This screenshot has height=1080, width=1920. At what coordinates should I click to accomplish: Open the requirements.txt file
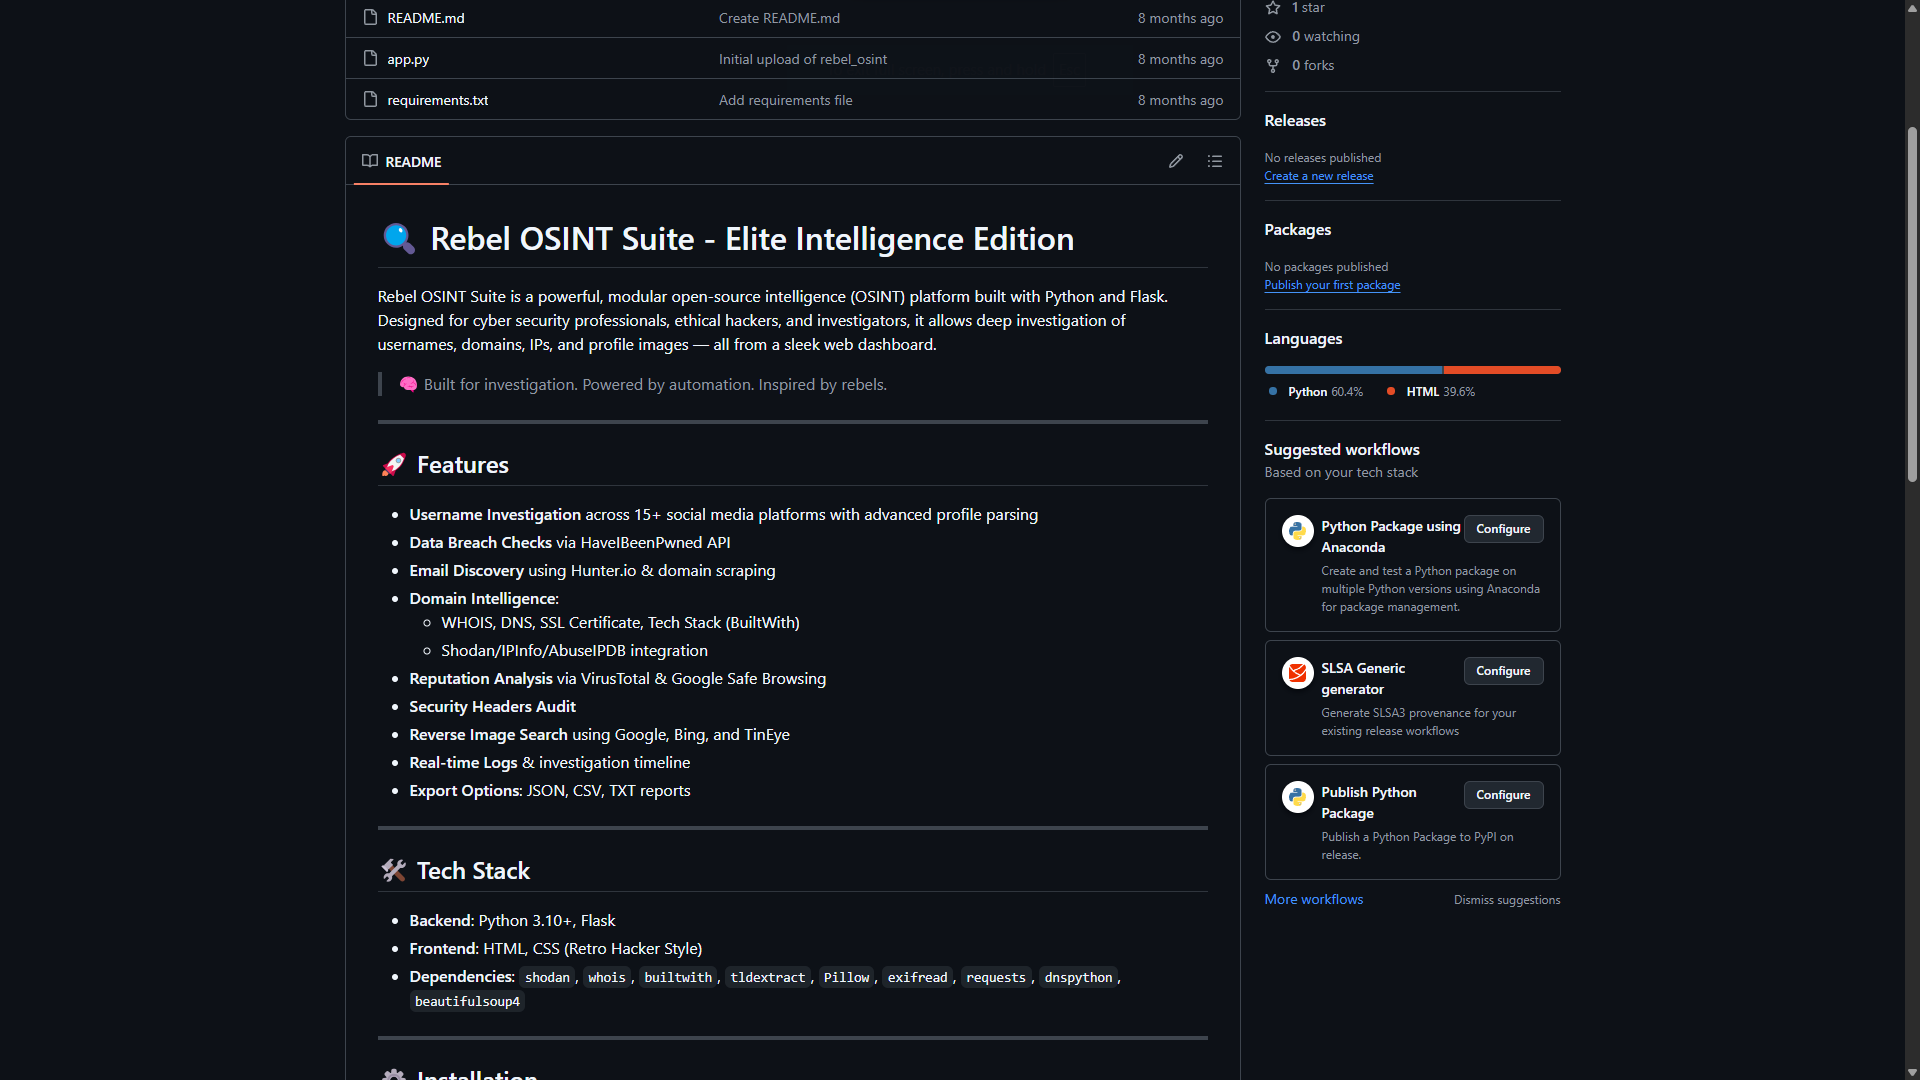(x=438, y=100)
